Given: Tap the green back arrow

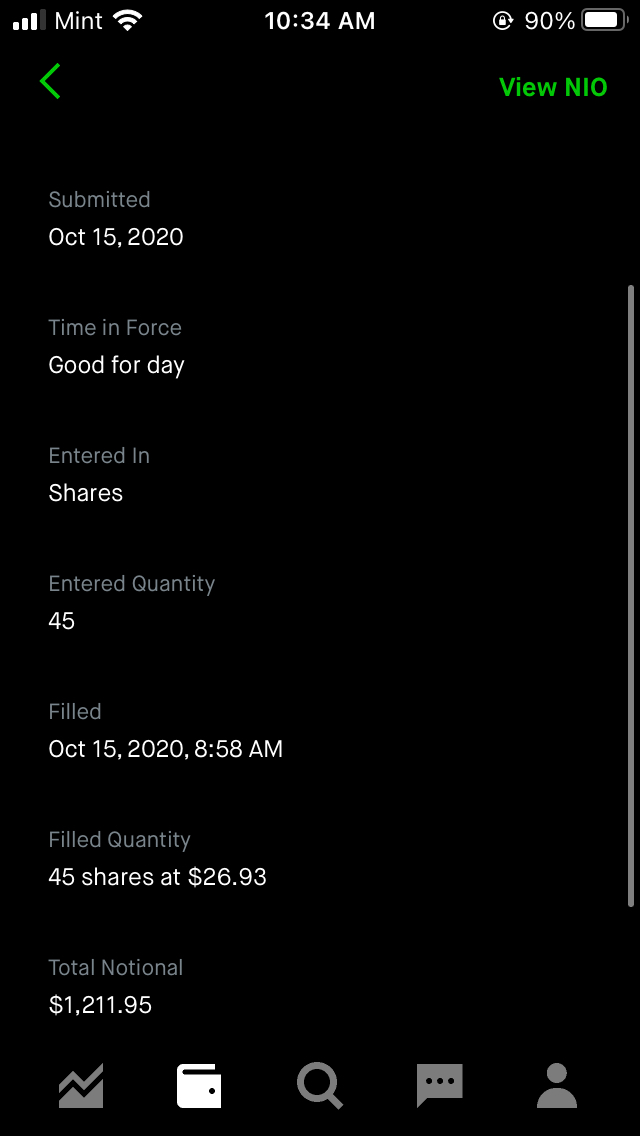Looking at the screenshot, I should tap(50, 81).
